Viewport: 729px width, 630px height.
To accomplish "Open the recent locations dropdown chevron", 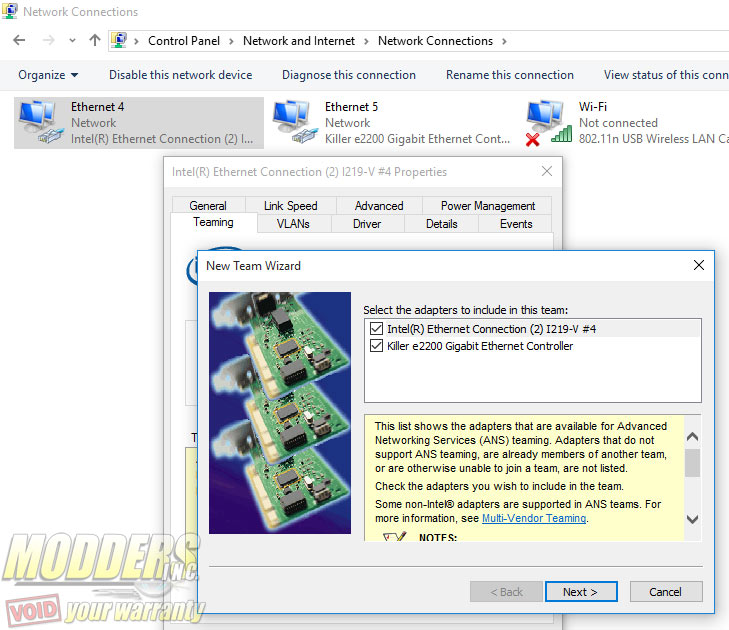I will pos(72,40).
